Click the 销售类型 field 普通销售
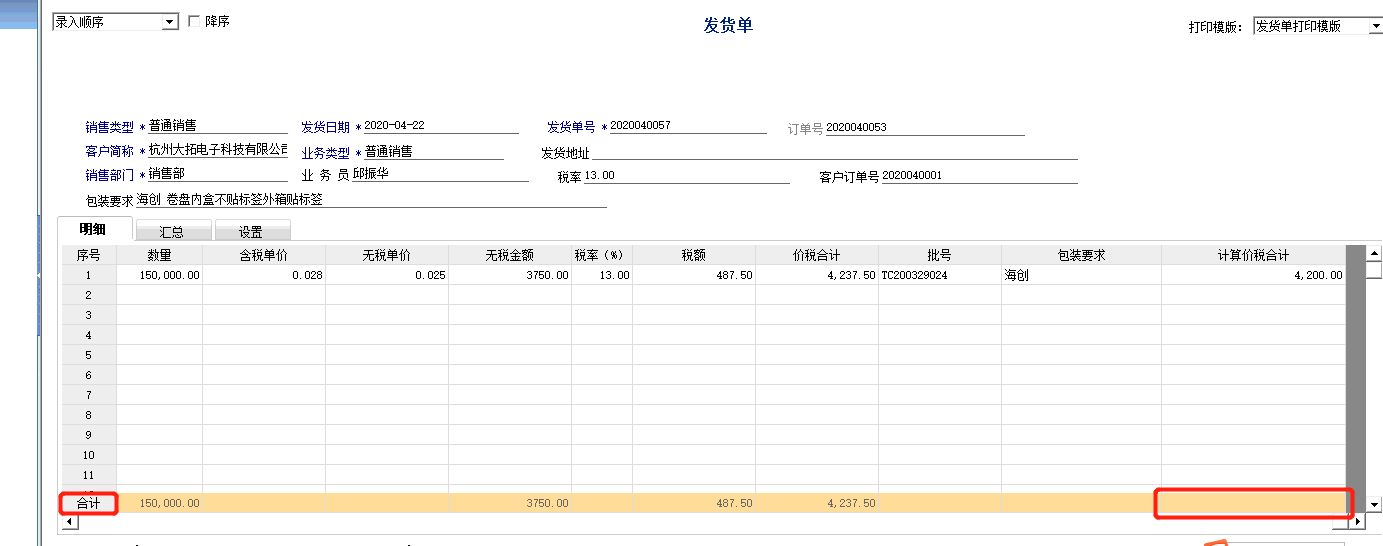The image size is (1383, 546). (x=218, y=126)
